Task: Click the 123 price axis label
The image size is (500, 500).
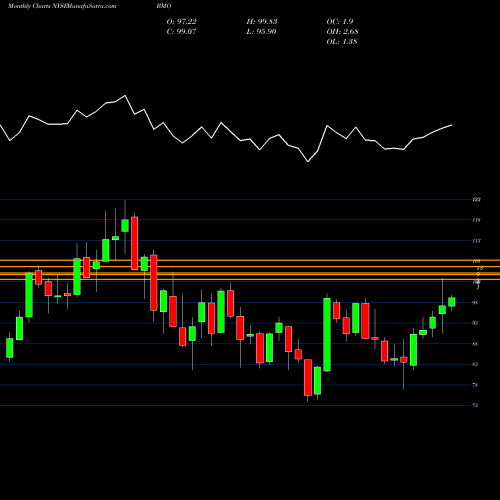Action: (477, 200)
